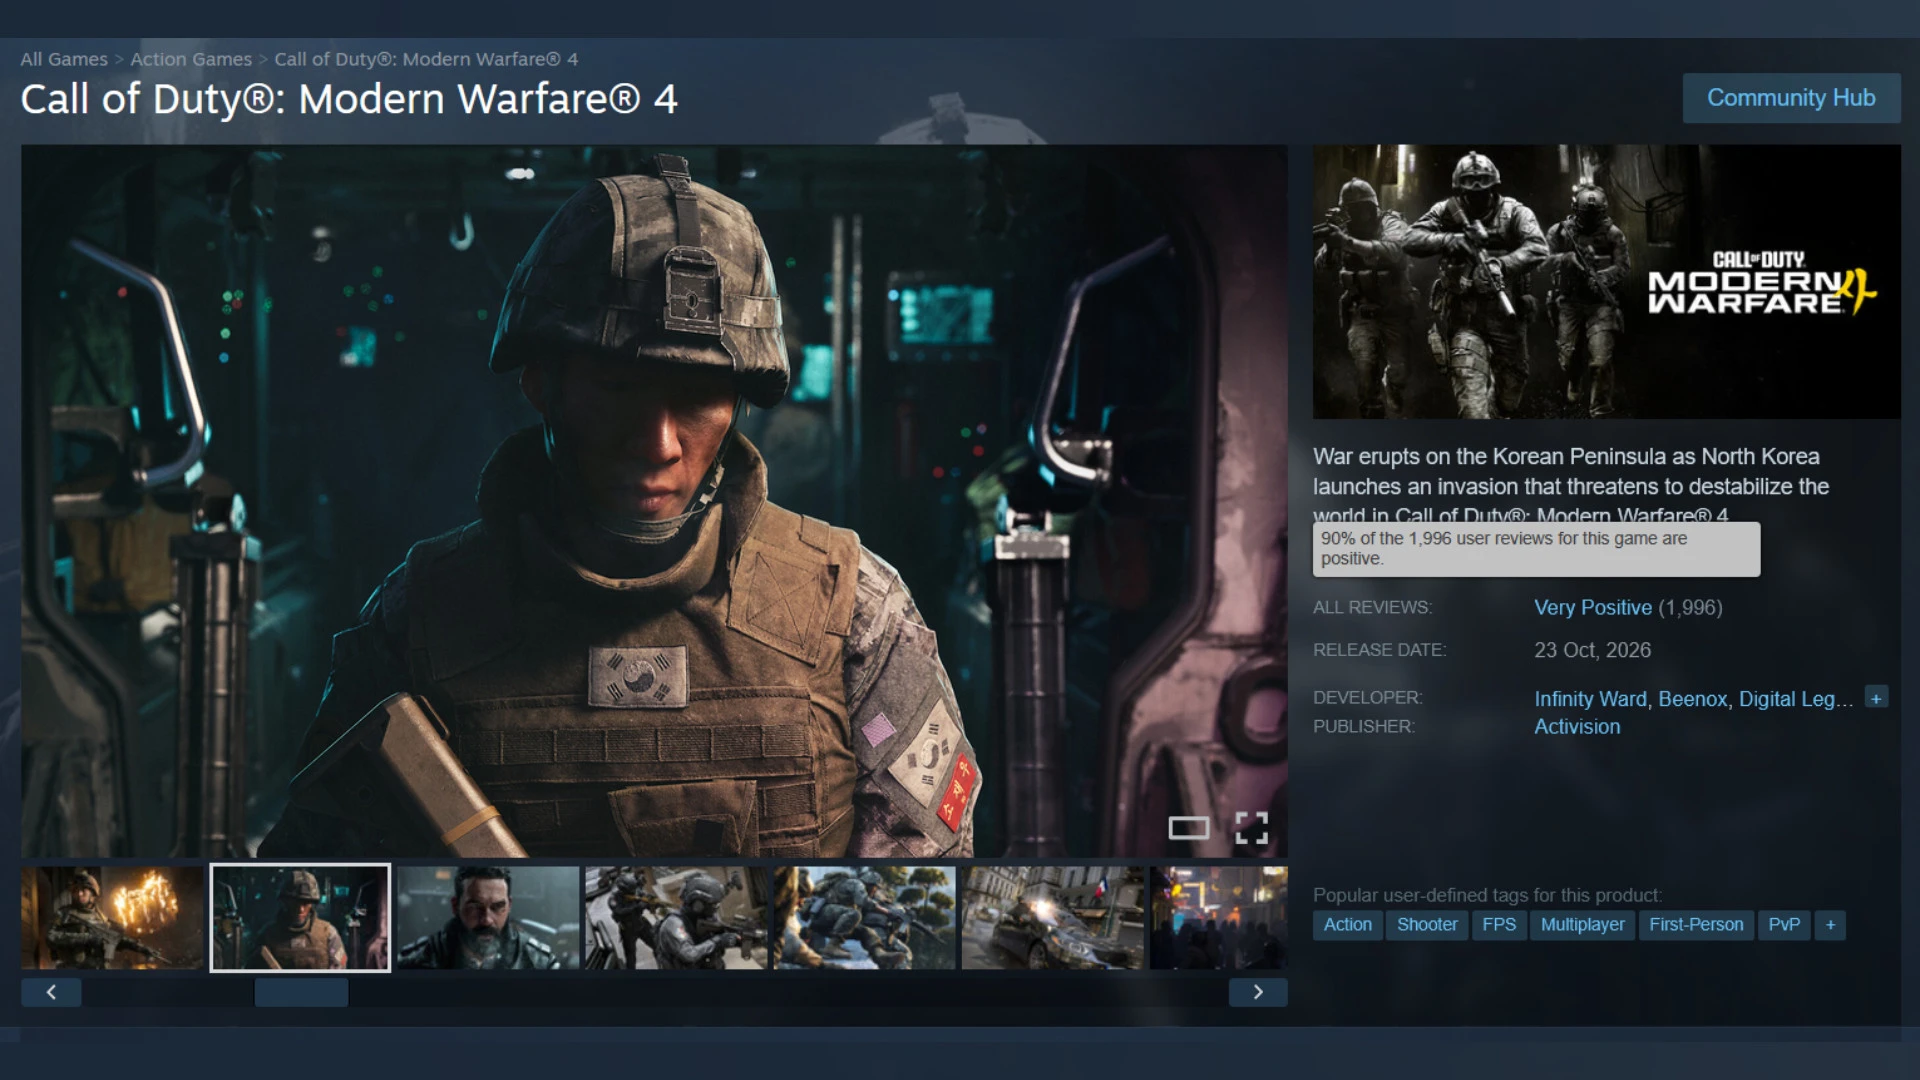Select thumbnail of car on city street
This screenshot has height=1080, width=1920.
pyautogui.click(x=1052, y=918)
